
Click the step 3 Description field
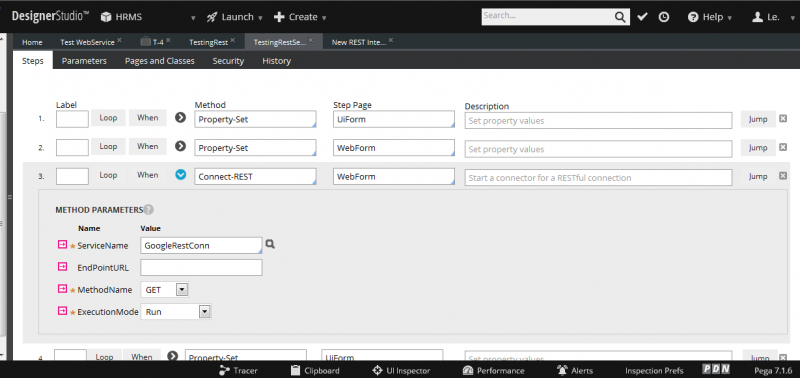coord(598,178)
